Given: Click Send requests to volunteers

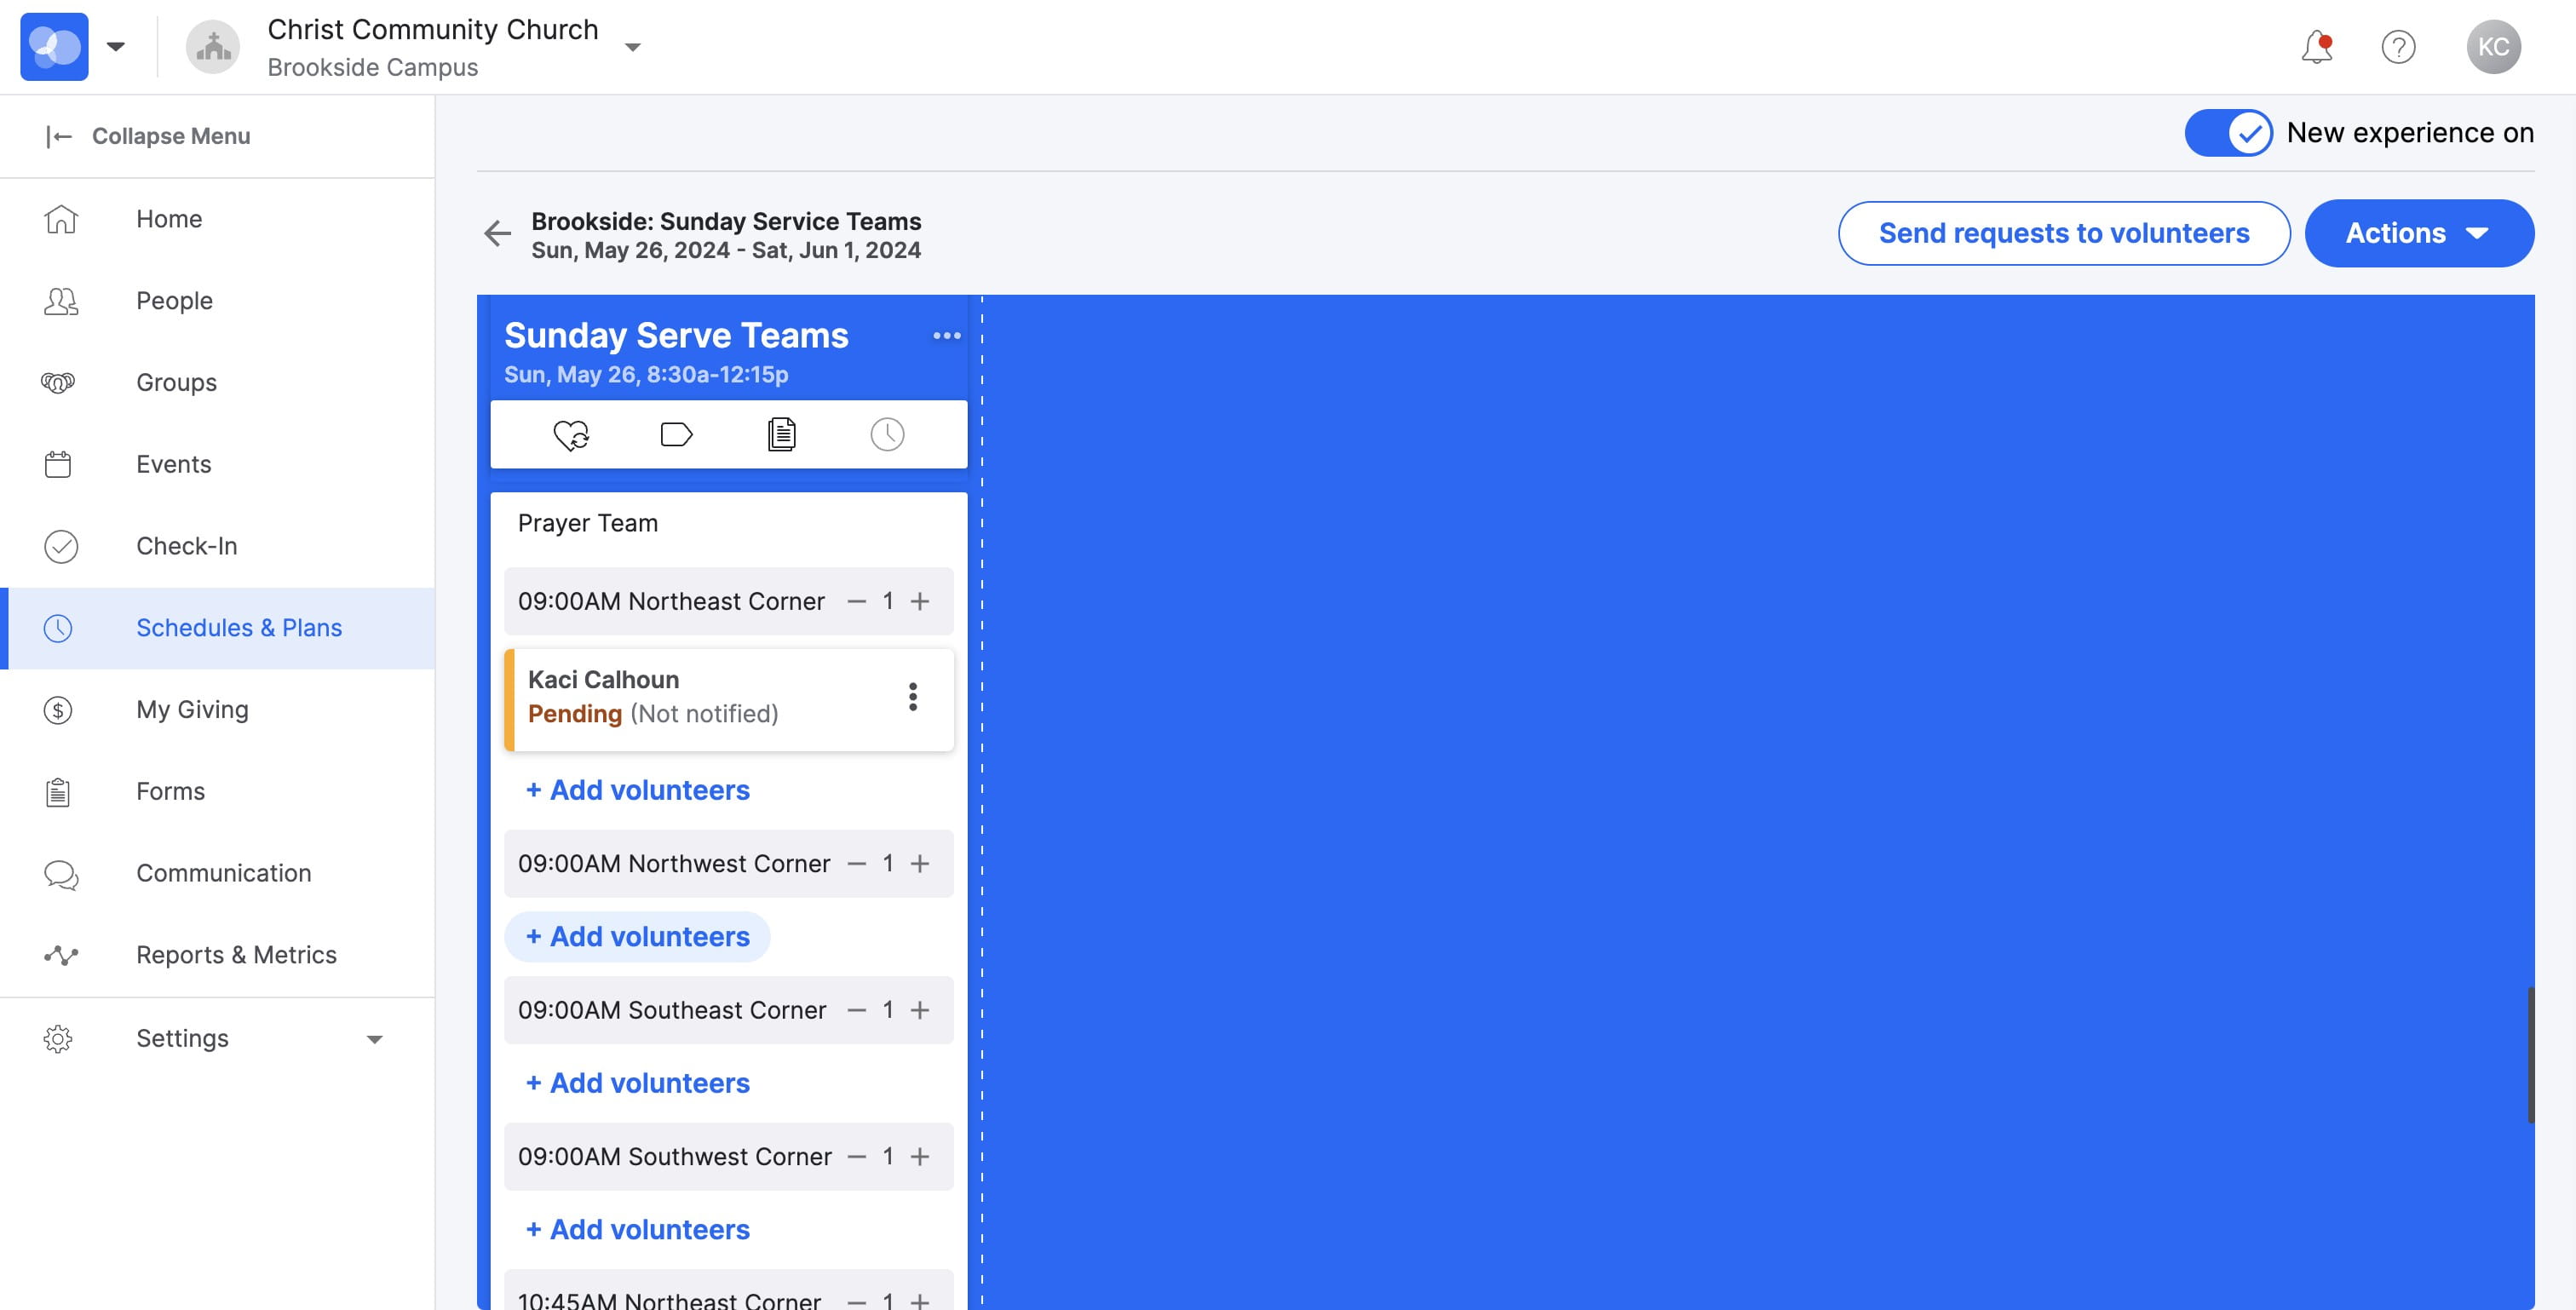Looking at the screenshot, I should pyautogui.click(x=2063, y=233).
